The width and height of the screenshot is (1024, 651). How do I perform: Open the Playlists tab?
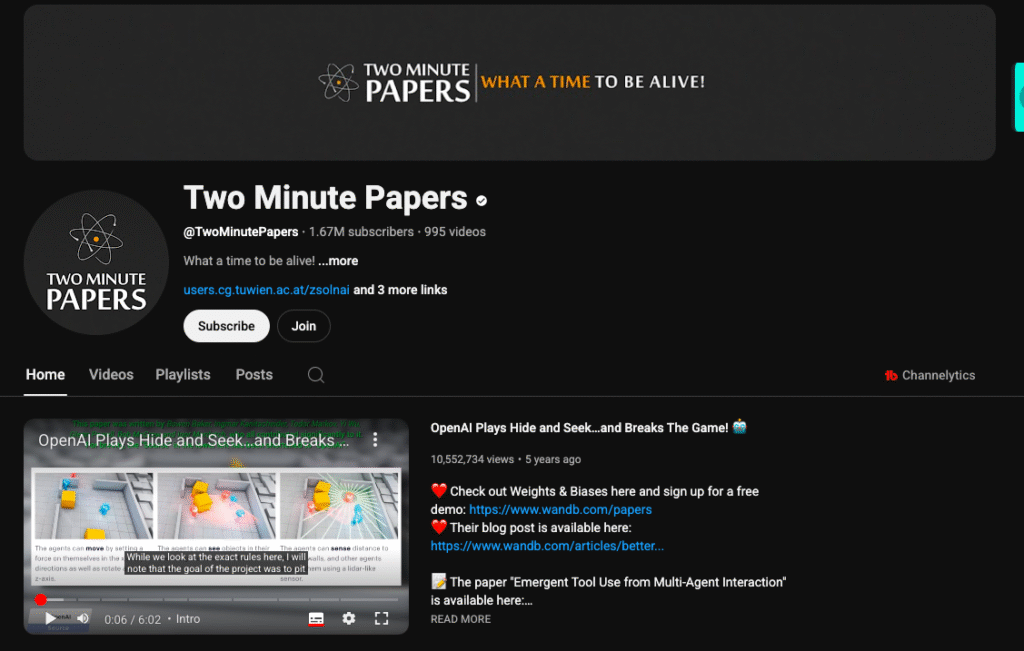pyautogui.click(x=183, y=375)
